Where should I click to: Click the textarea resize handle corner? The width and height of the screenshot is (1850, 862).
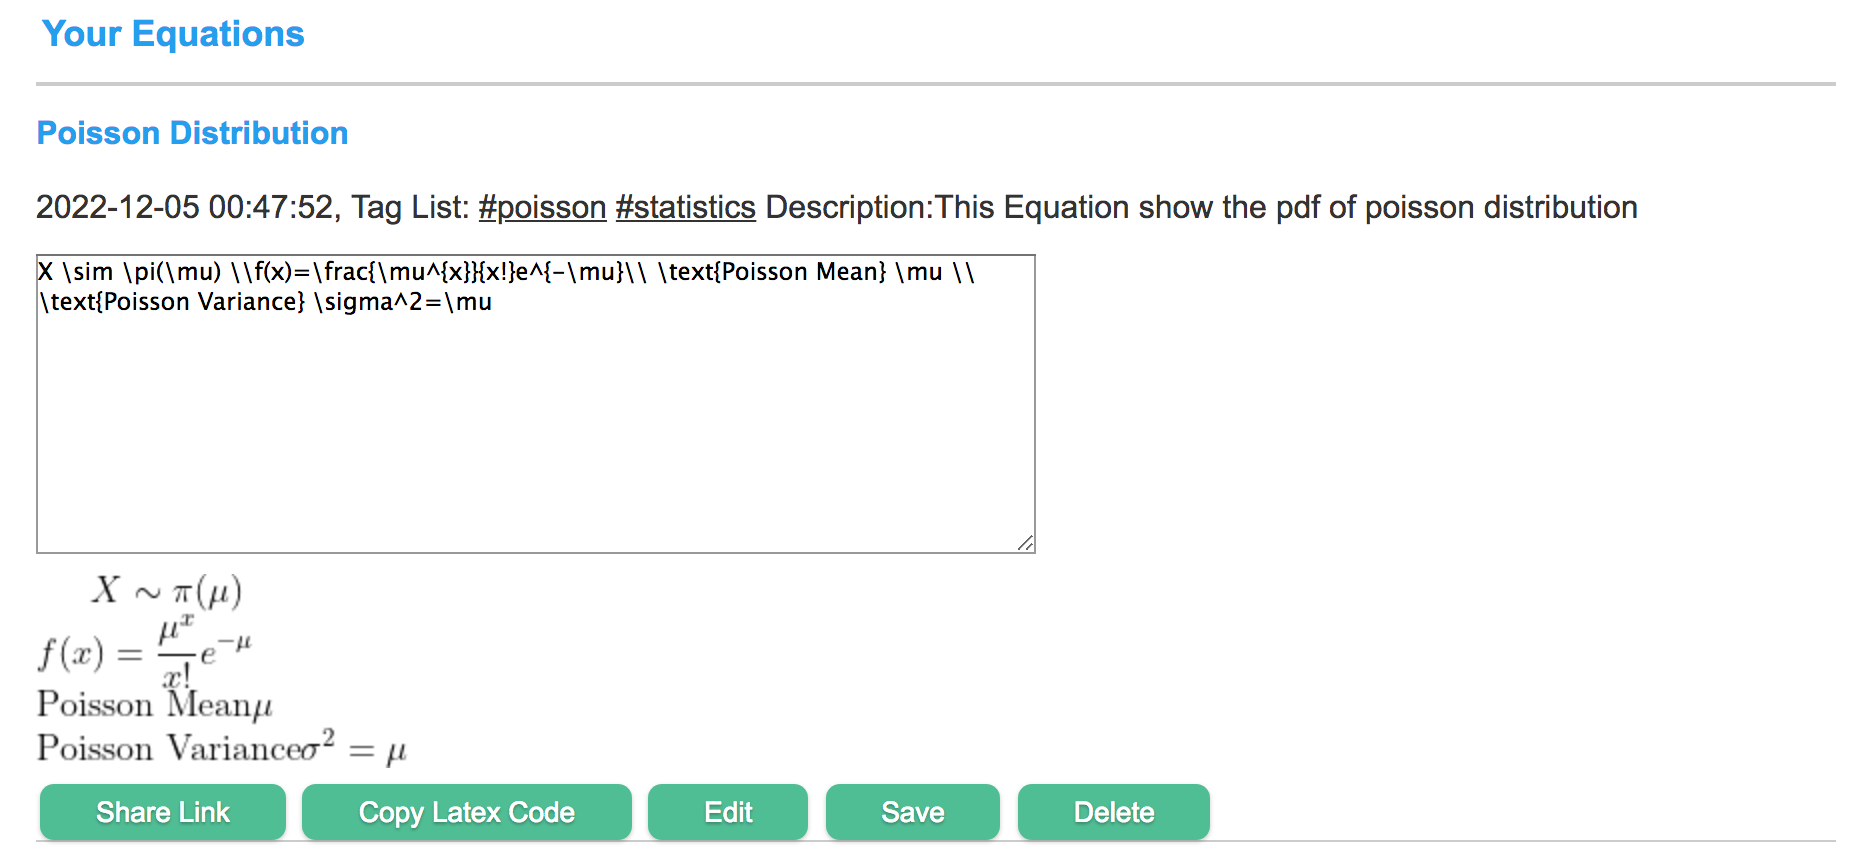click(1025, 543)
